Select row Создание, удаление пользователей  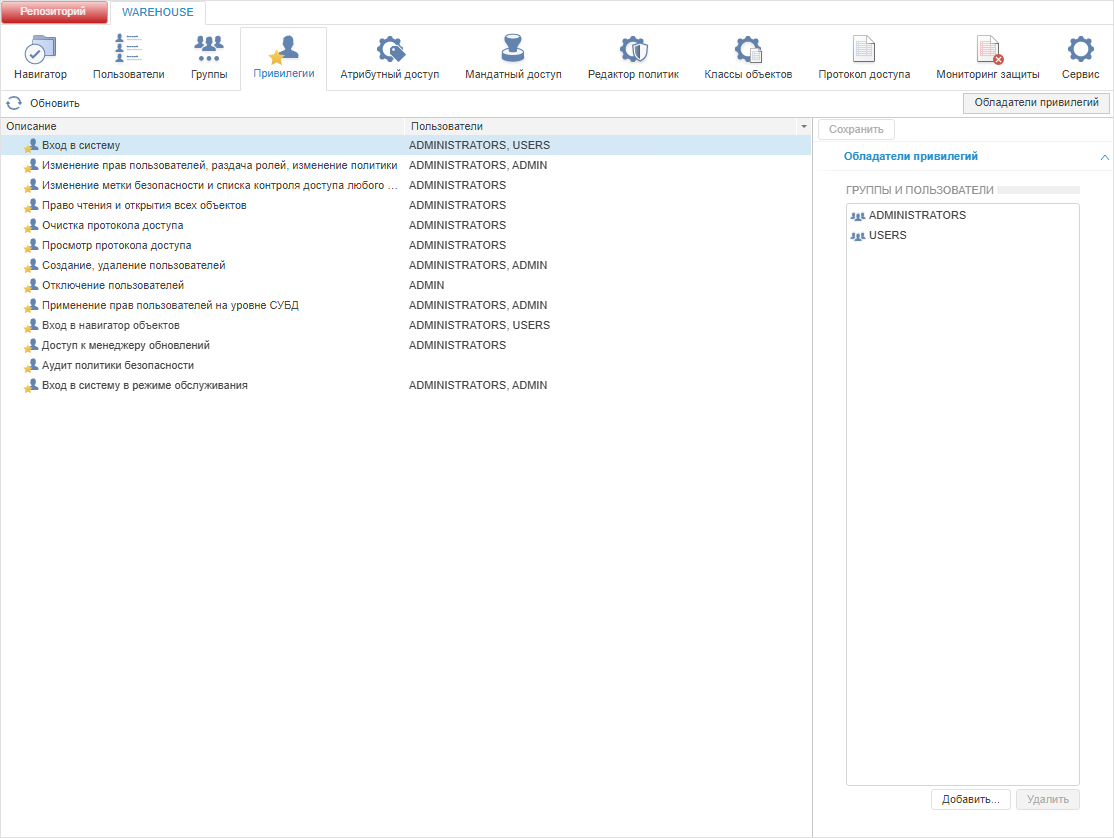pos(406,265)
